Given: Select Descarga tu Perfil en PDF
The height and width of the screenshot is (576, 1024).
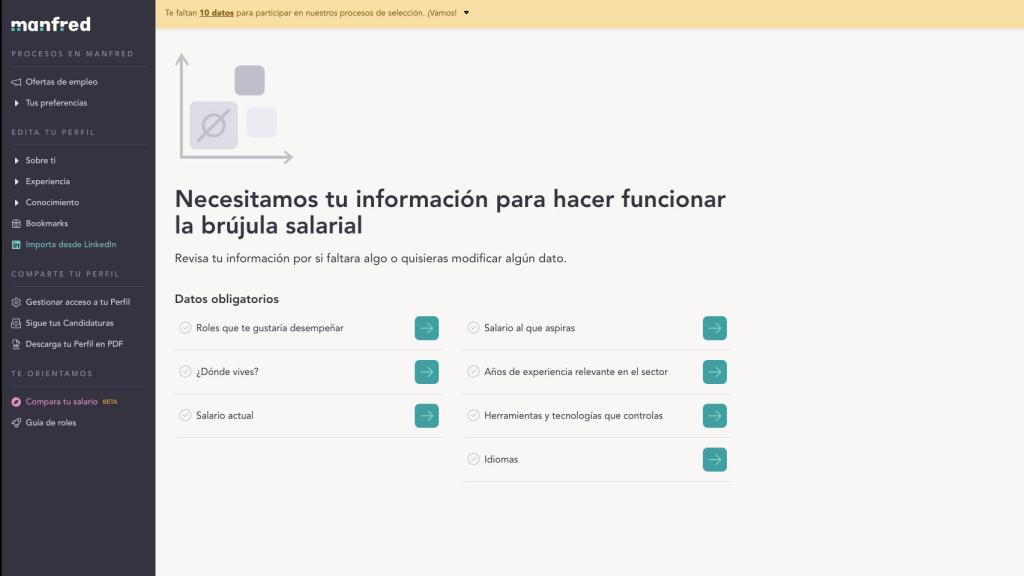Looking at the screenshot, I should coord(74,344).
